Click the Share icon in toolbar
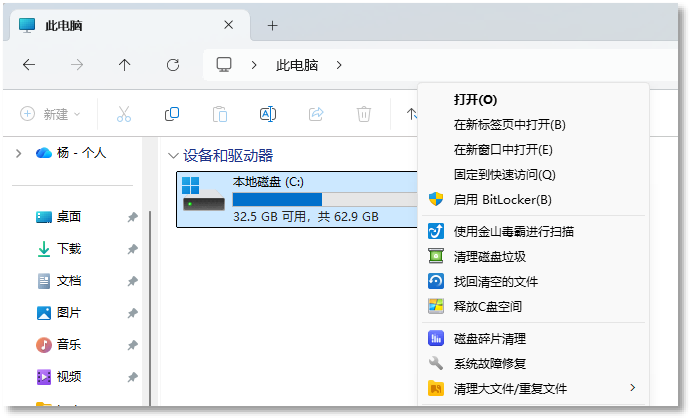690x420 pixels. tap(316, 114)
